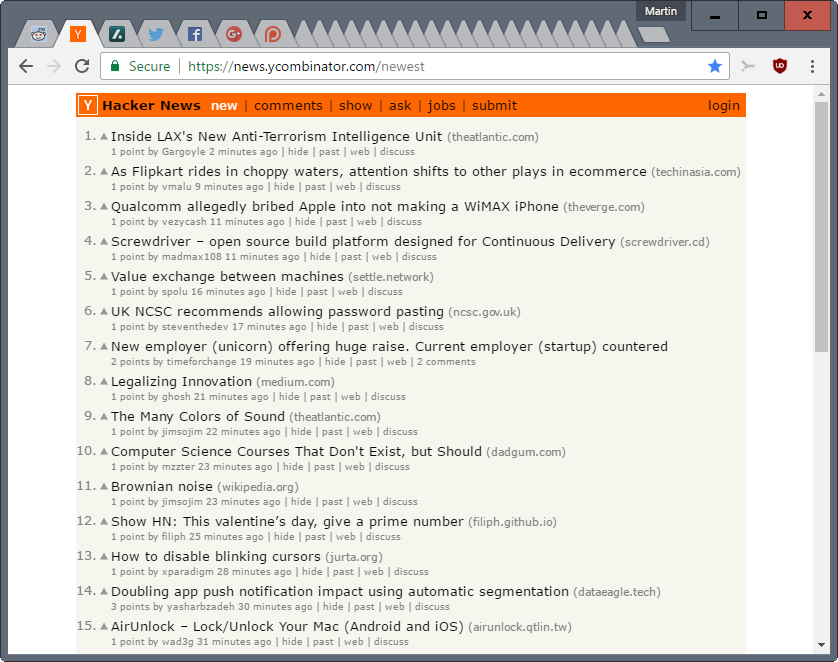Upvote the New employer huge raise story

point(104,346)
